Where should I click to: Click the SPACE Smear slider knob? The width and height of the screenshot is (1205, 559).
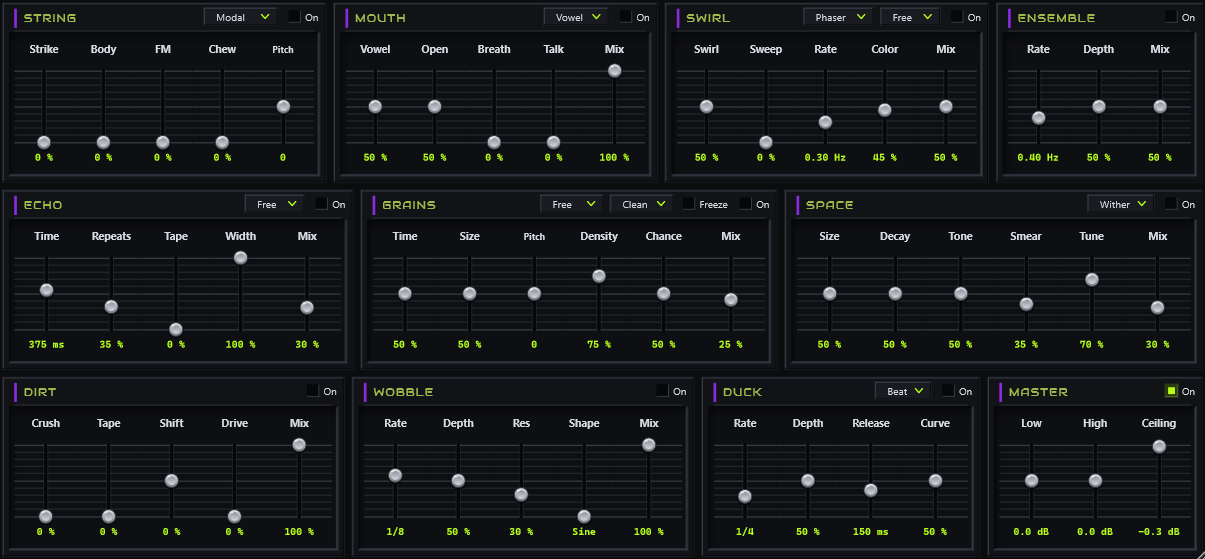pyautogui.click(x=1026, y=303)
